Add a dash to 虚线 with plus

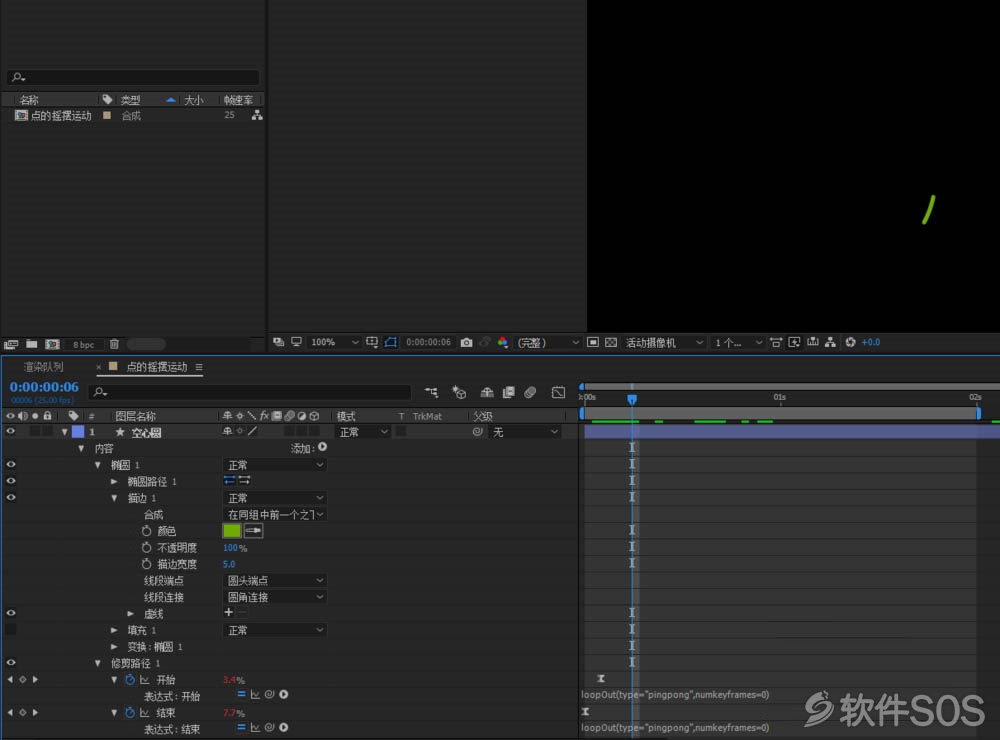[228, 612]
